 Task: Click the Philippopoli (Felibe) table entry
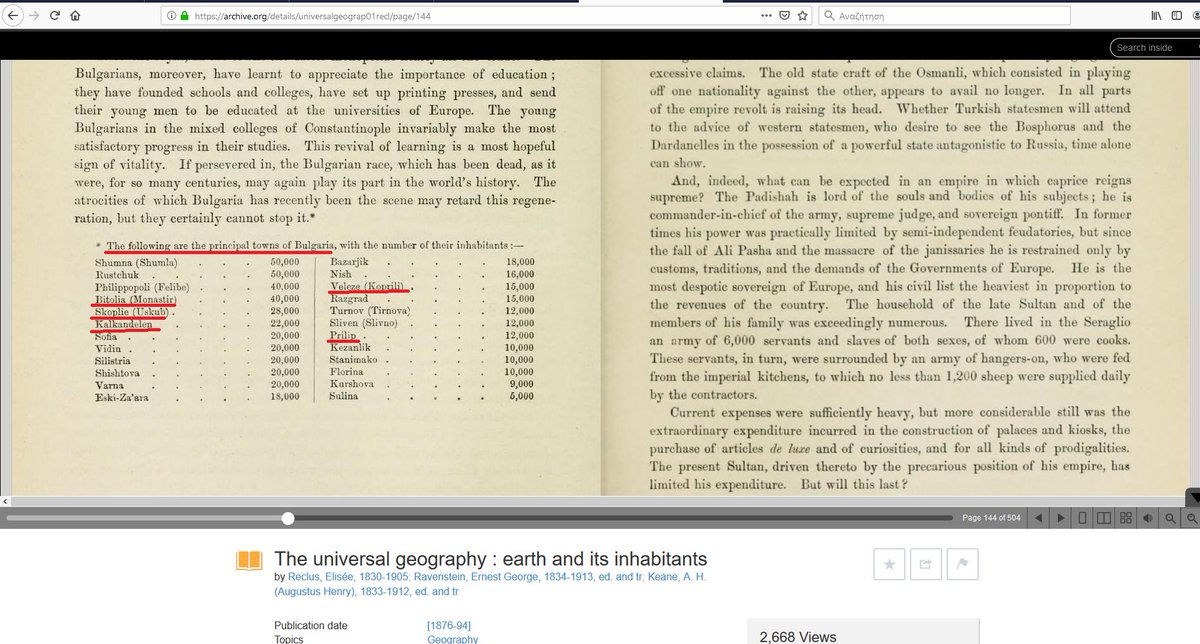(144, 287)
